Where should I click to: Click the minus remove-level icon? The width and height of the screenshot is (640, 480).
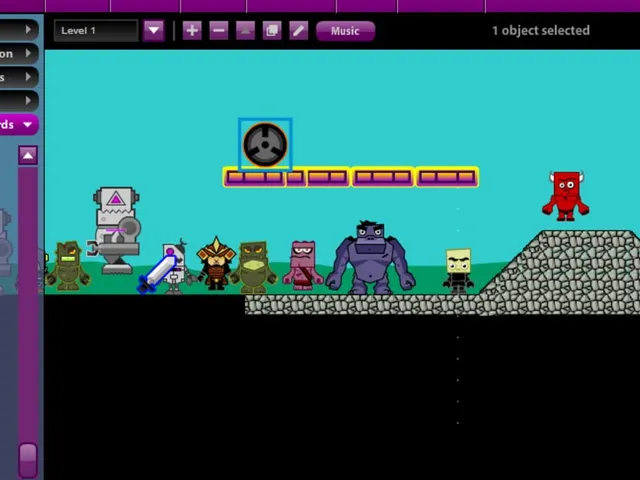tap(219, 31)
